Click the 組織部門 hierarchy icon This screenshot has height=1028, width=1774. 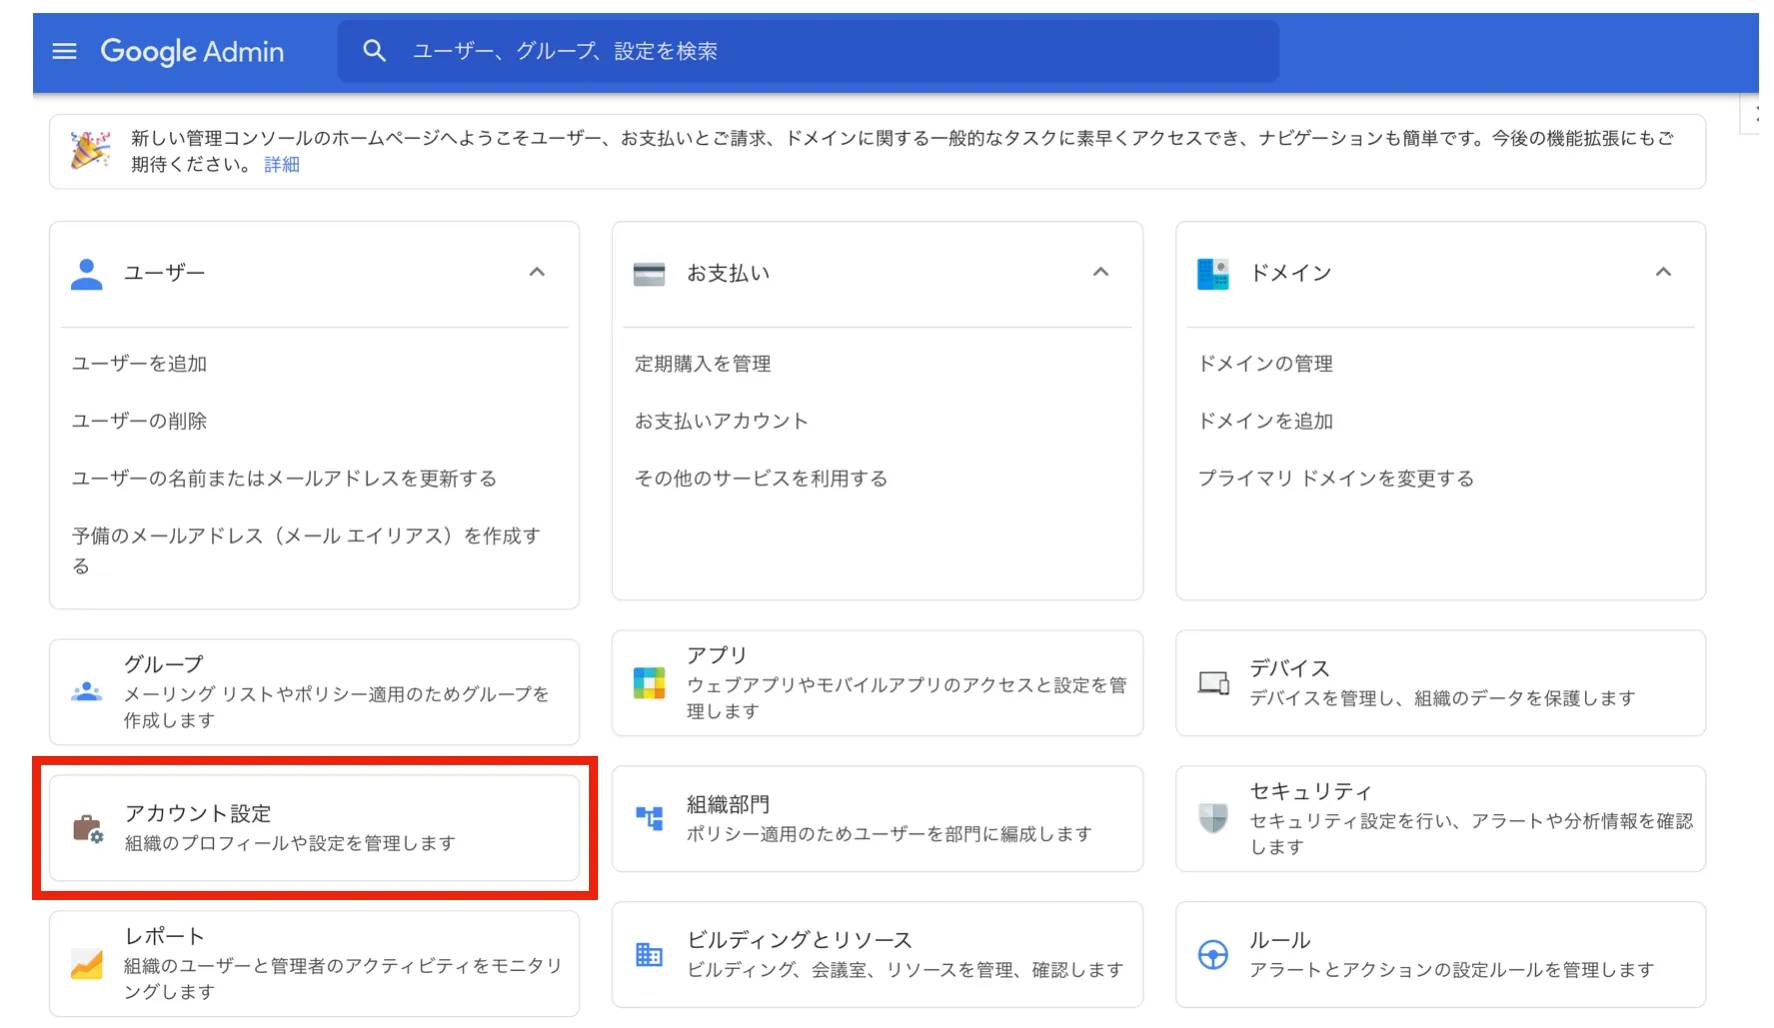(x=649, y=818)
